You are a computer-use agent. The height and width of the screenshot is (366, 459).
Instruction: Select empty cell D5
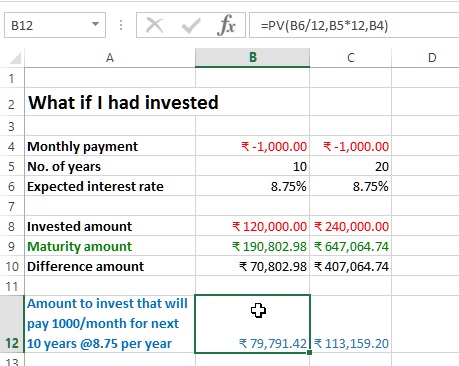425,166
